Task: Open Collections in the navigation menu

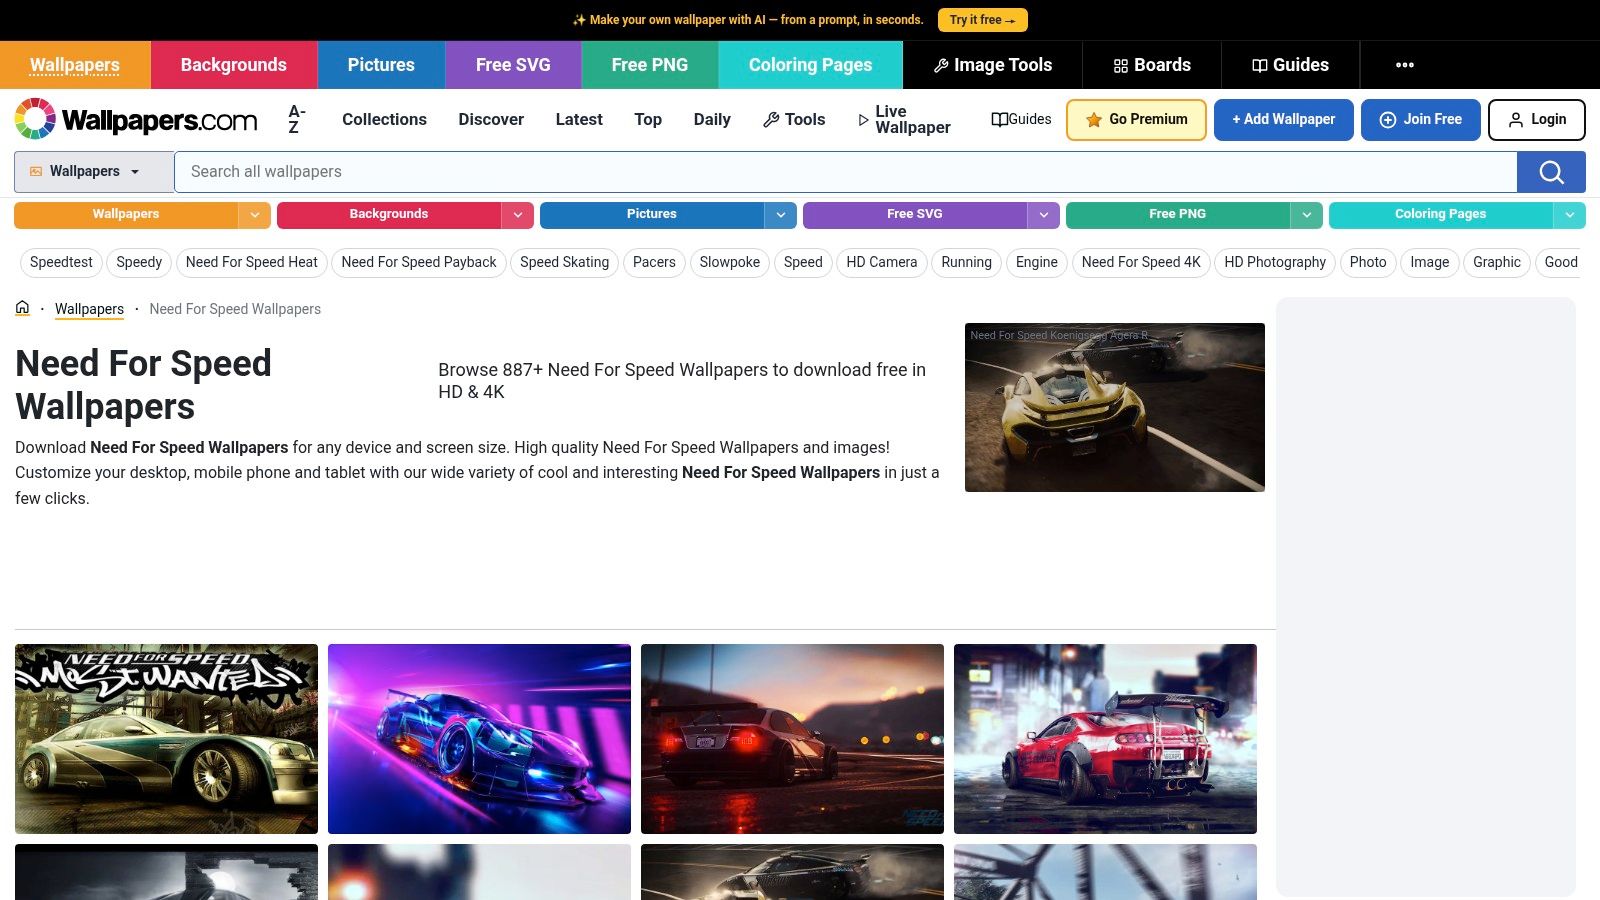Action: [x=384, y=119]
